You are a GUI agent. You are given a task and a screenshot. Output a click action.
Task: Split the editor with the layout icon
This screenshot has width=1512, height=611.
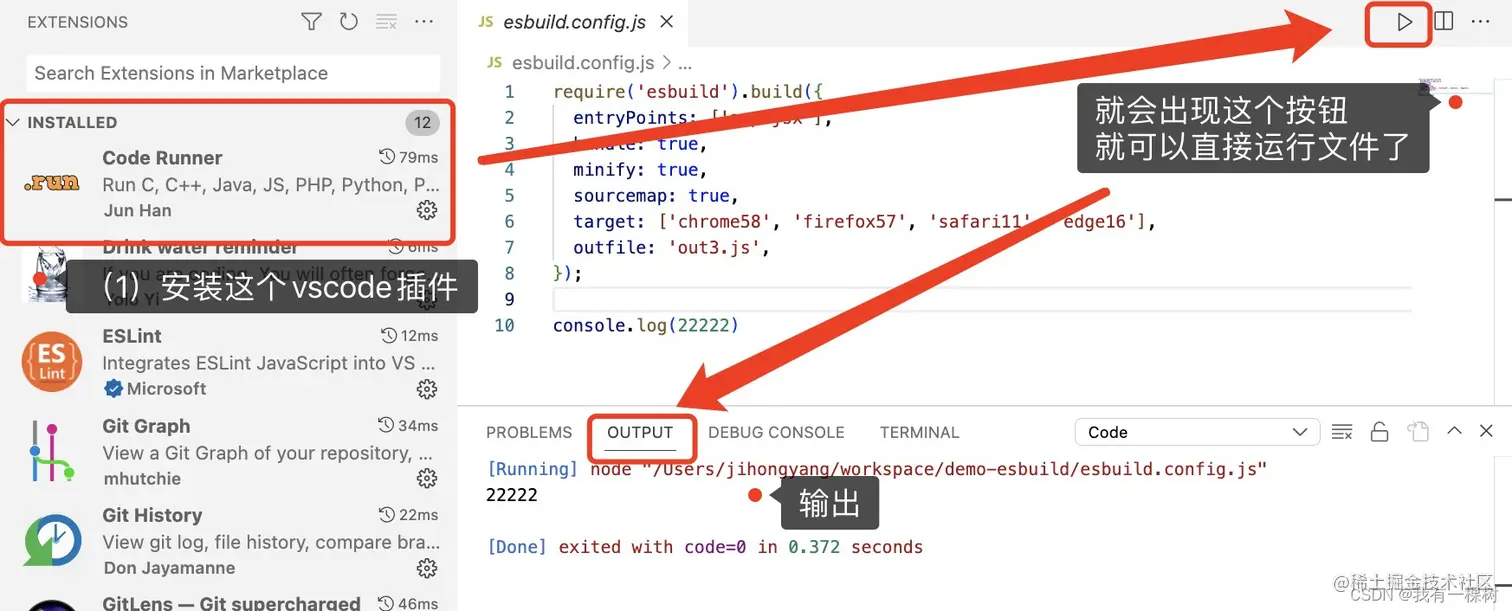pos(1444,21)
